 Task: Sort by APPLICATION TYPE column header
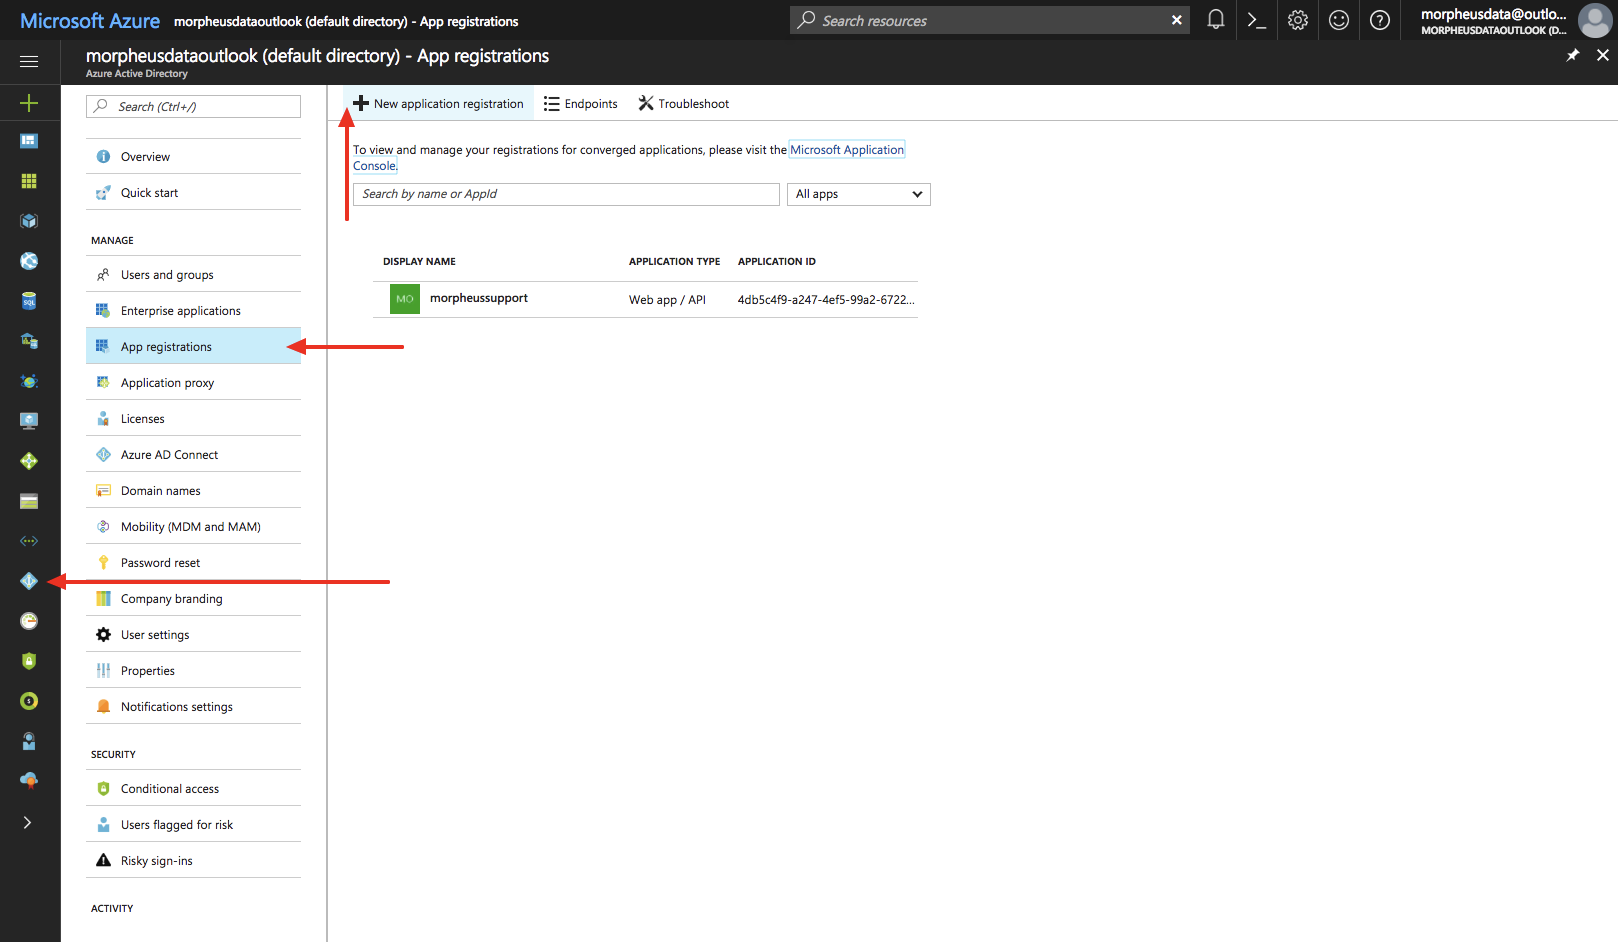pos(674,262)
